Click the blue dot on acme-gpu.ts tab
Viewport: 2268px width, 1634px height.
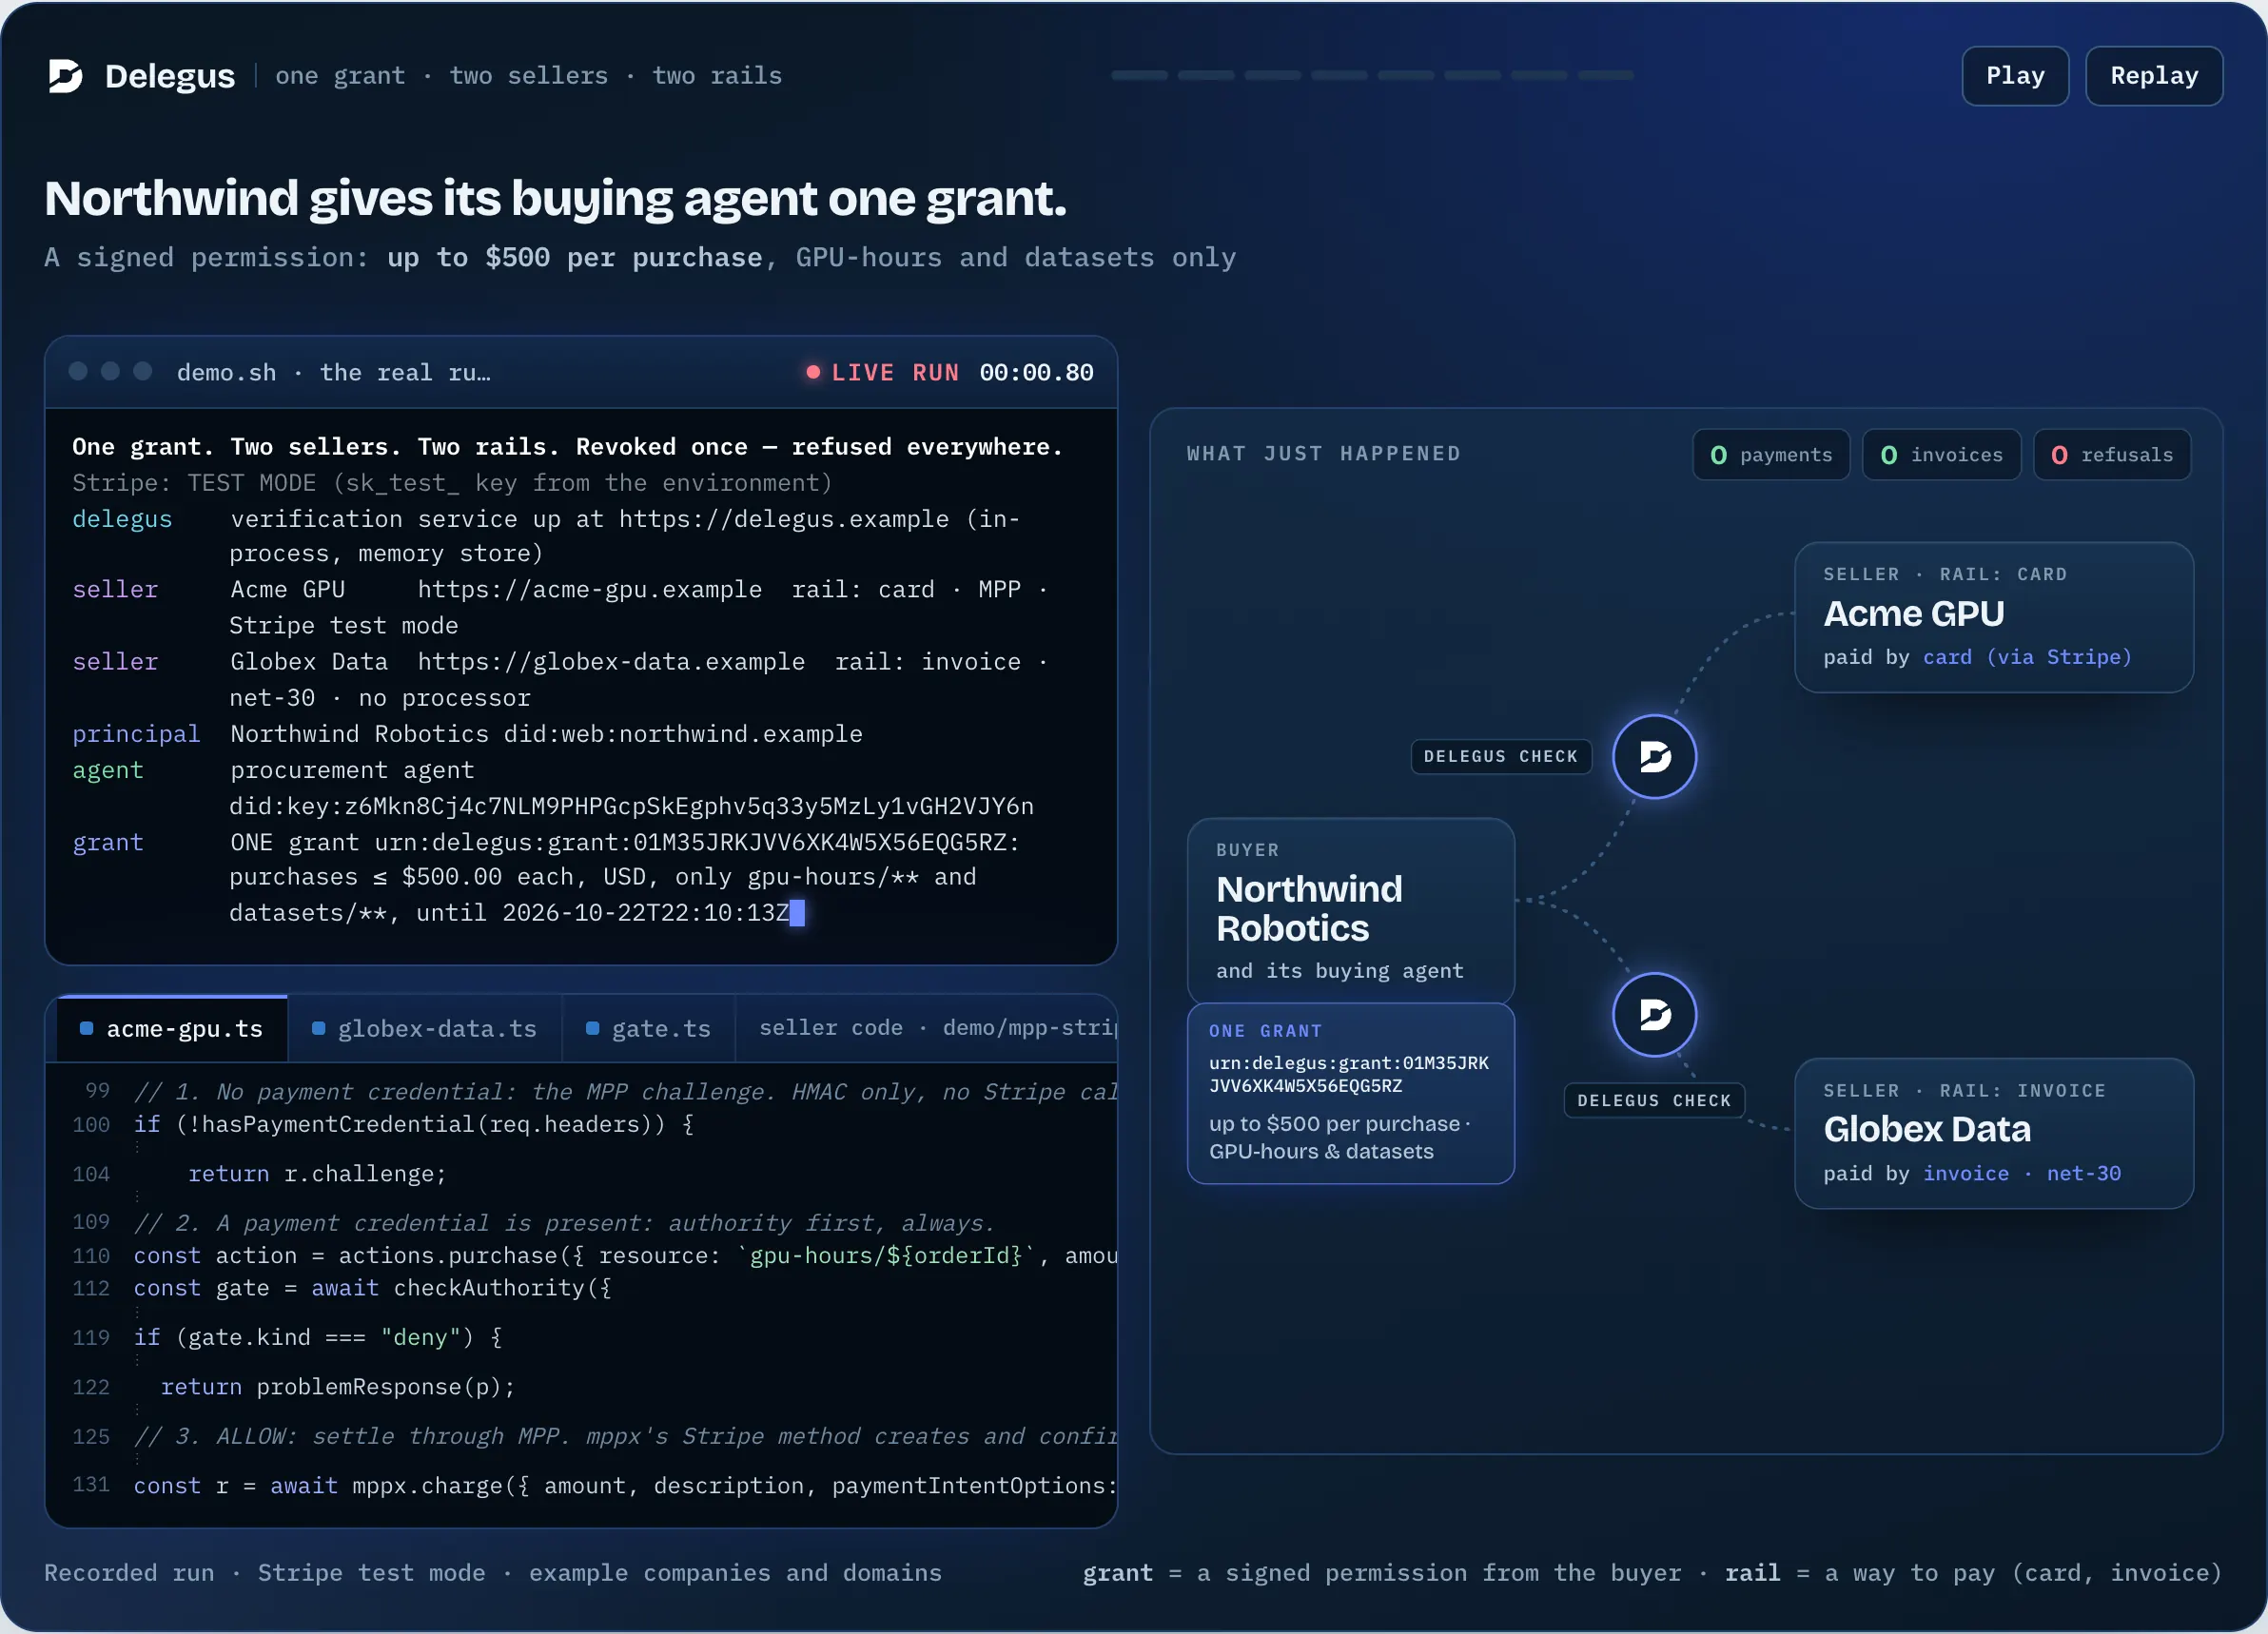(x=87, y=1028)
